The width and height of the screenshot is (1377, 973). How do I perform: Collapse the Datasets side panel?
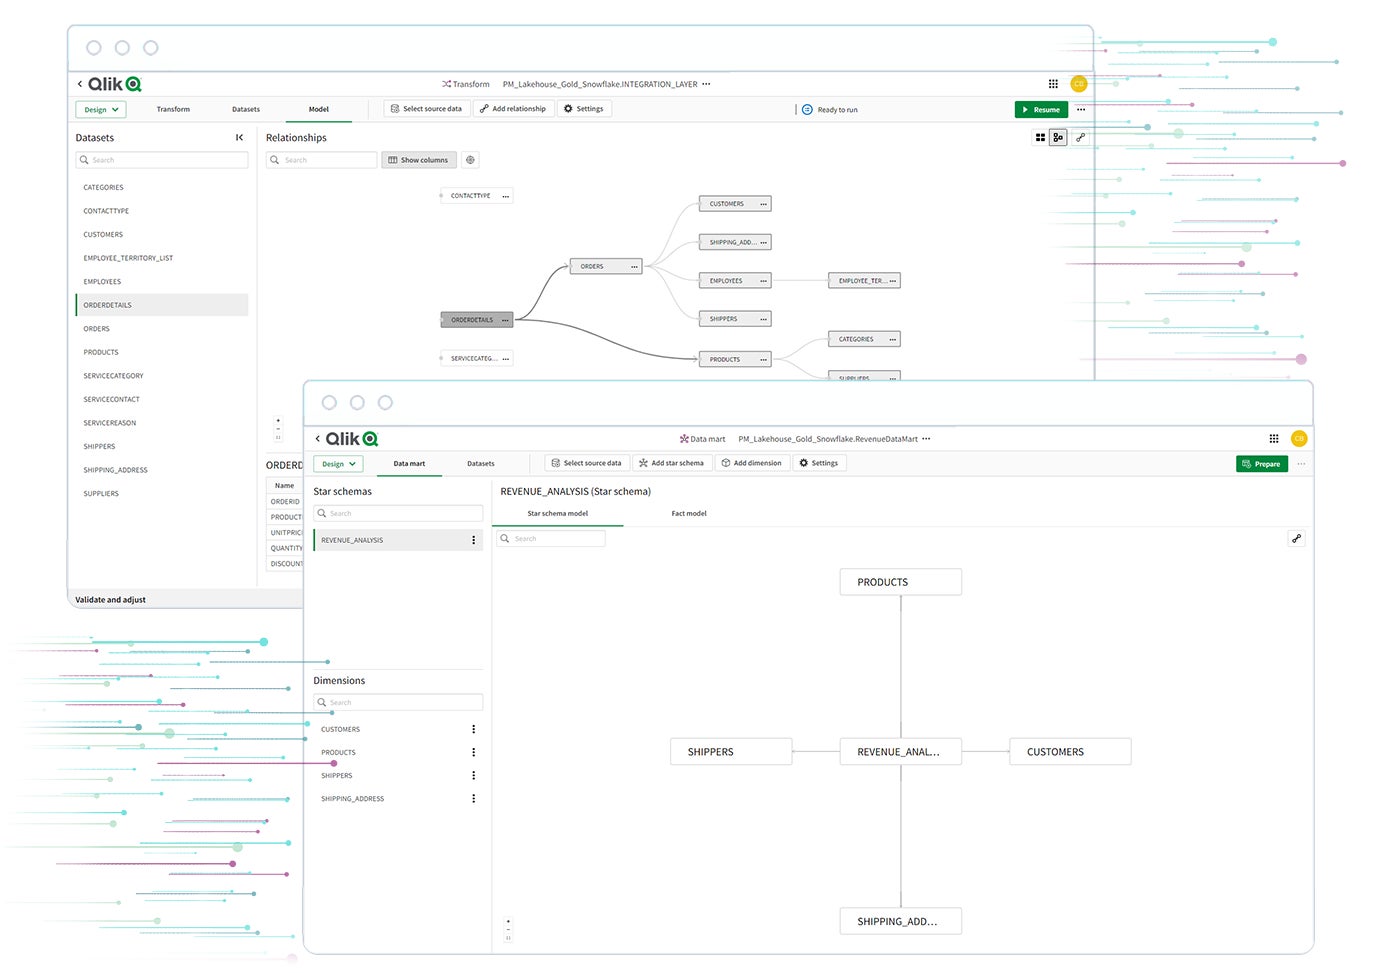coord(239,138)
